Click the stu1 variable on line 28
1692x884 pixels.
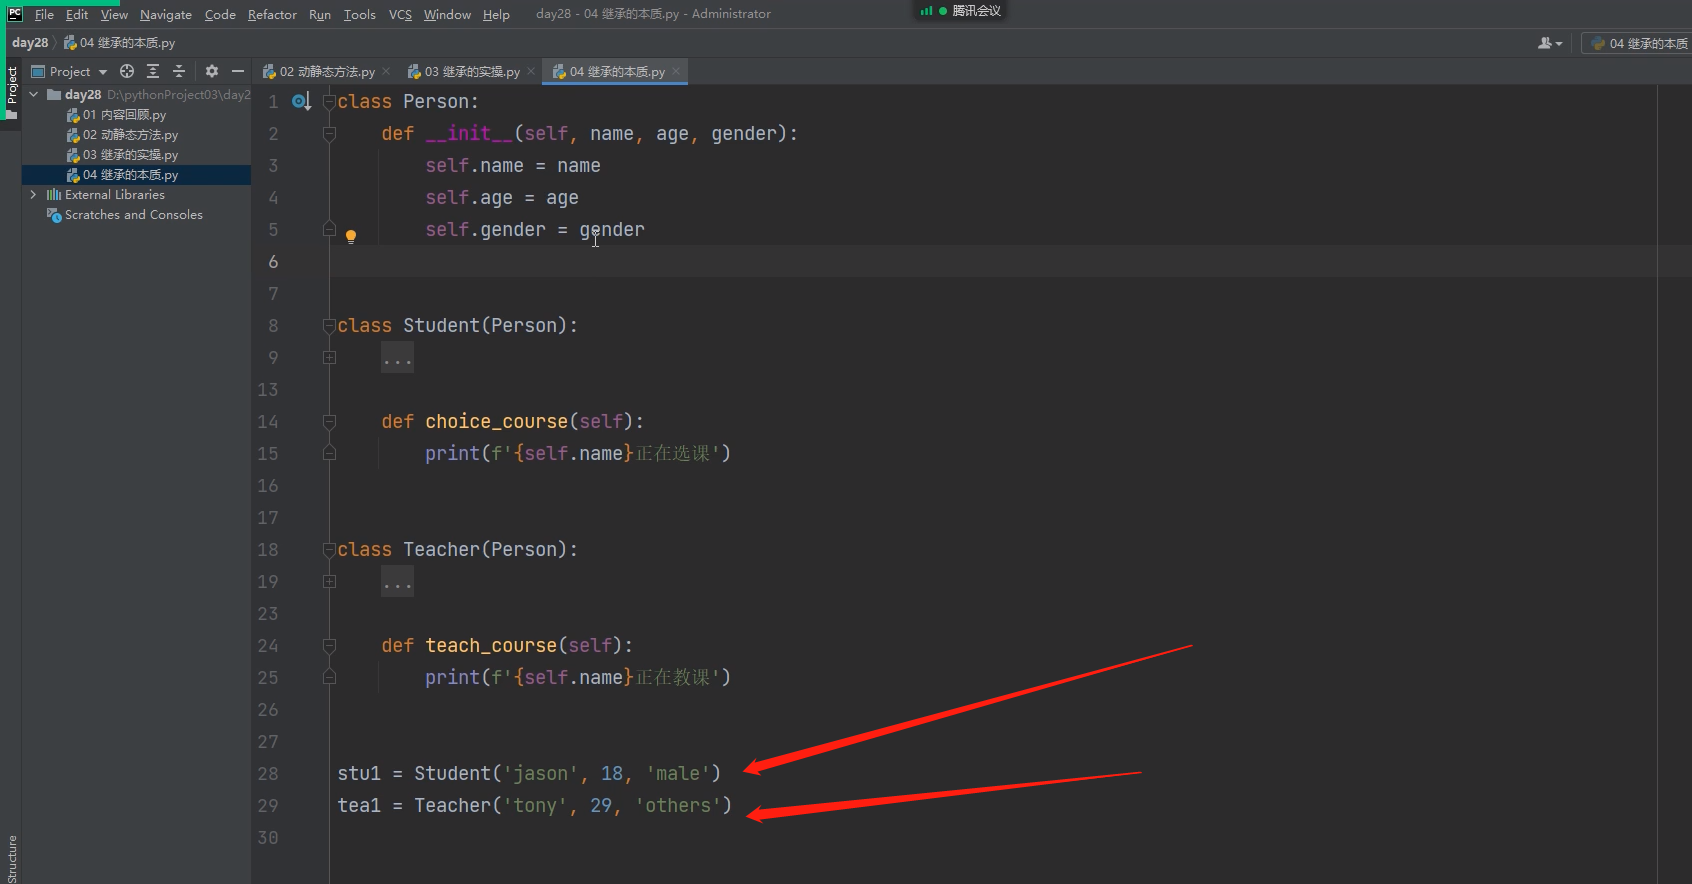click(359, 773)
